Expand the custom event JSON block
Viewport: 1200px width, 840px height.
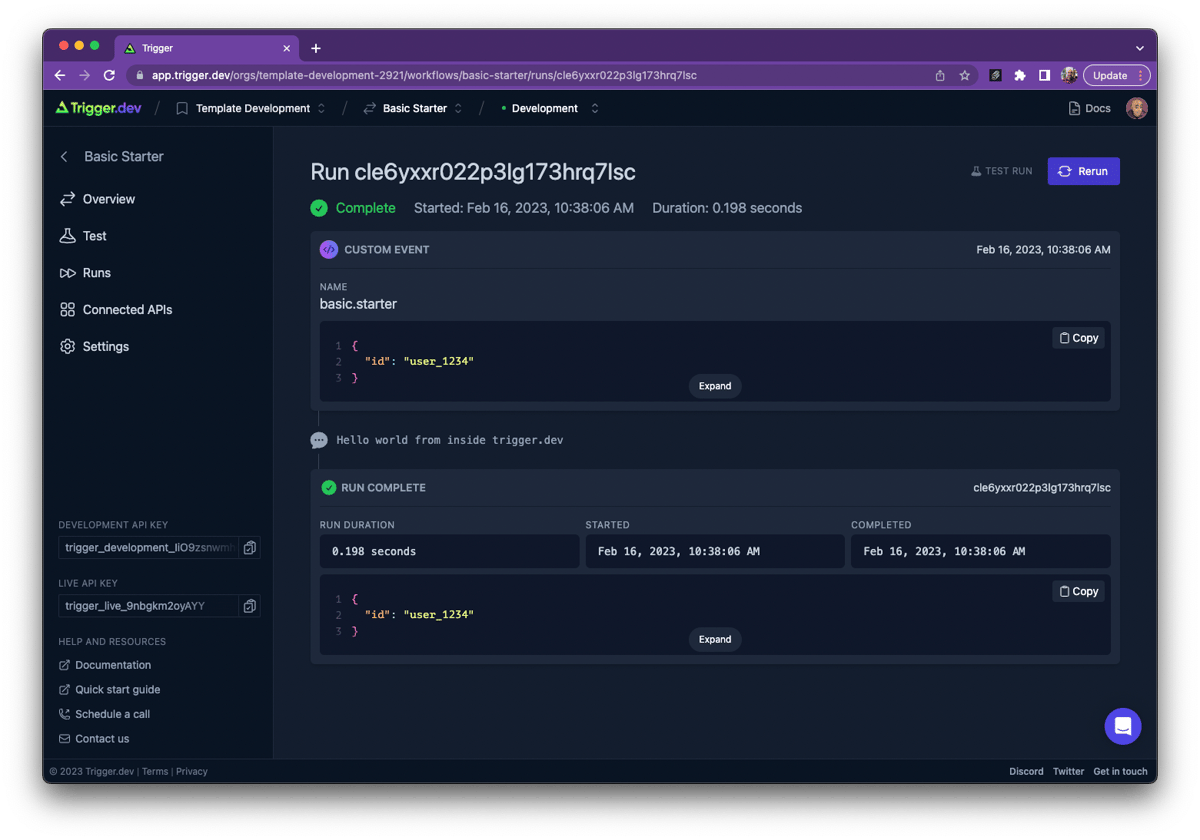715,386
